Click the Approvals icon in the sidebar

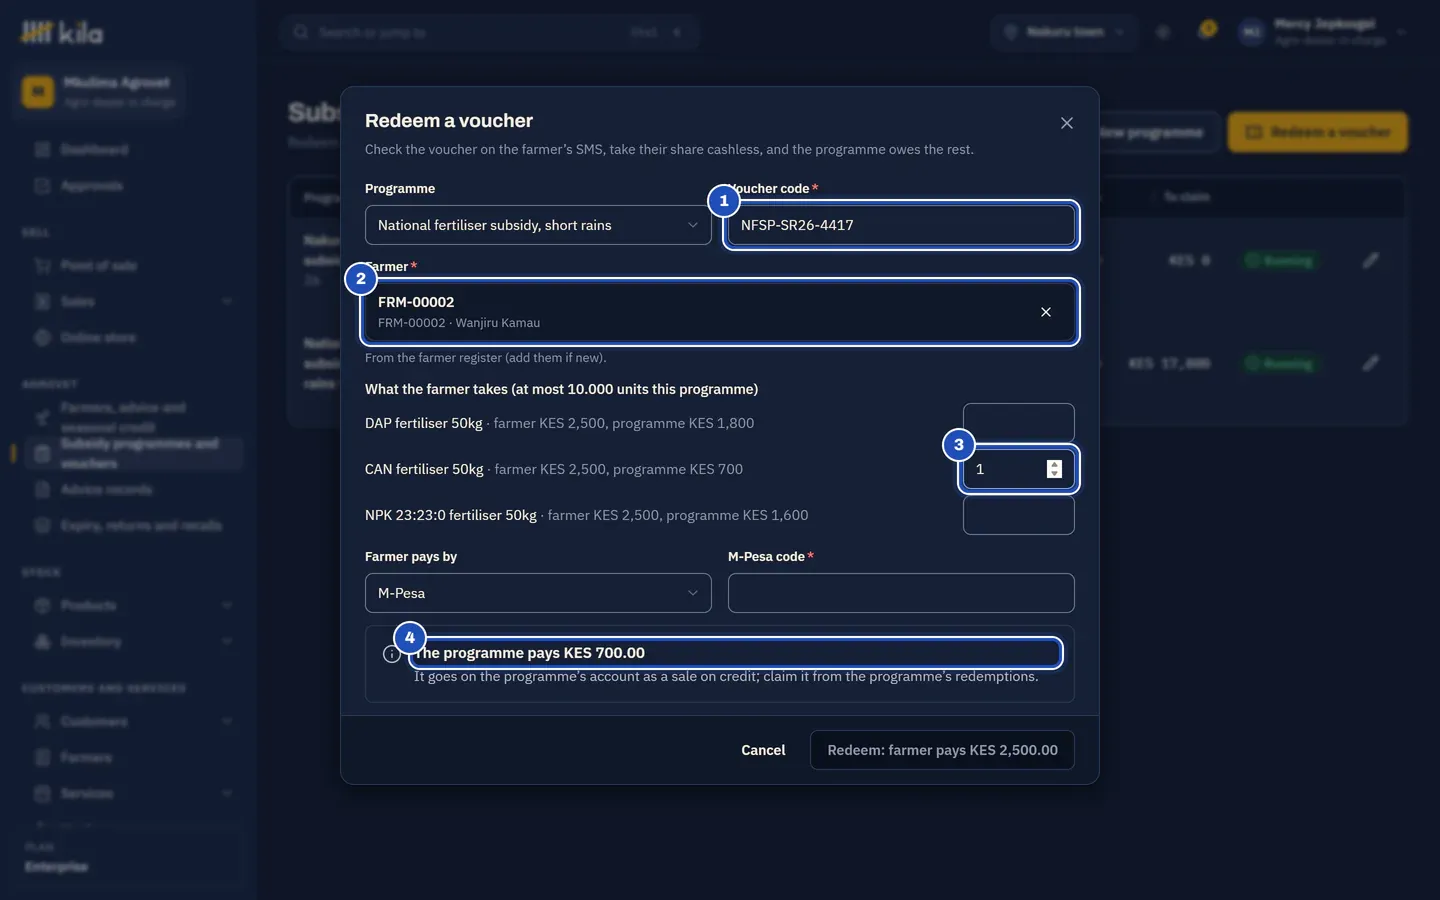[x=42, y=186]
